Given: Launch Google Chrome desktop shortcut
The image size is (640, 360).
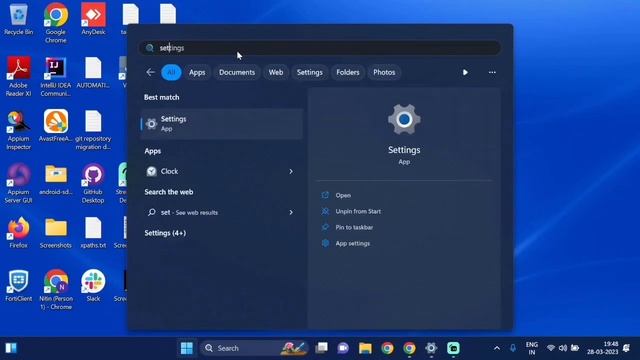Looking at the screenshot, I should pyautogui.click(x=56, y=23).
